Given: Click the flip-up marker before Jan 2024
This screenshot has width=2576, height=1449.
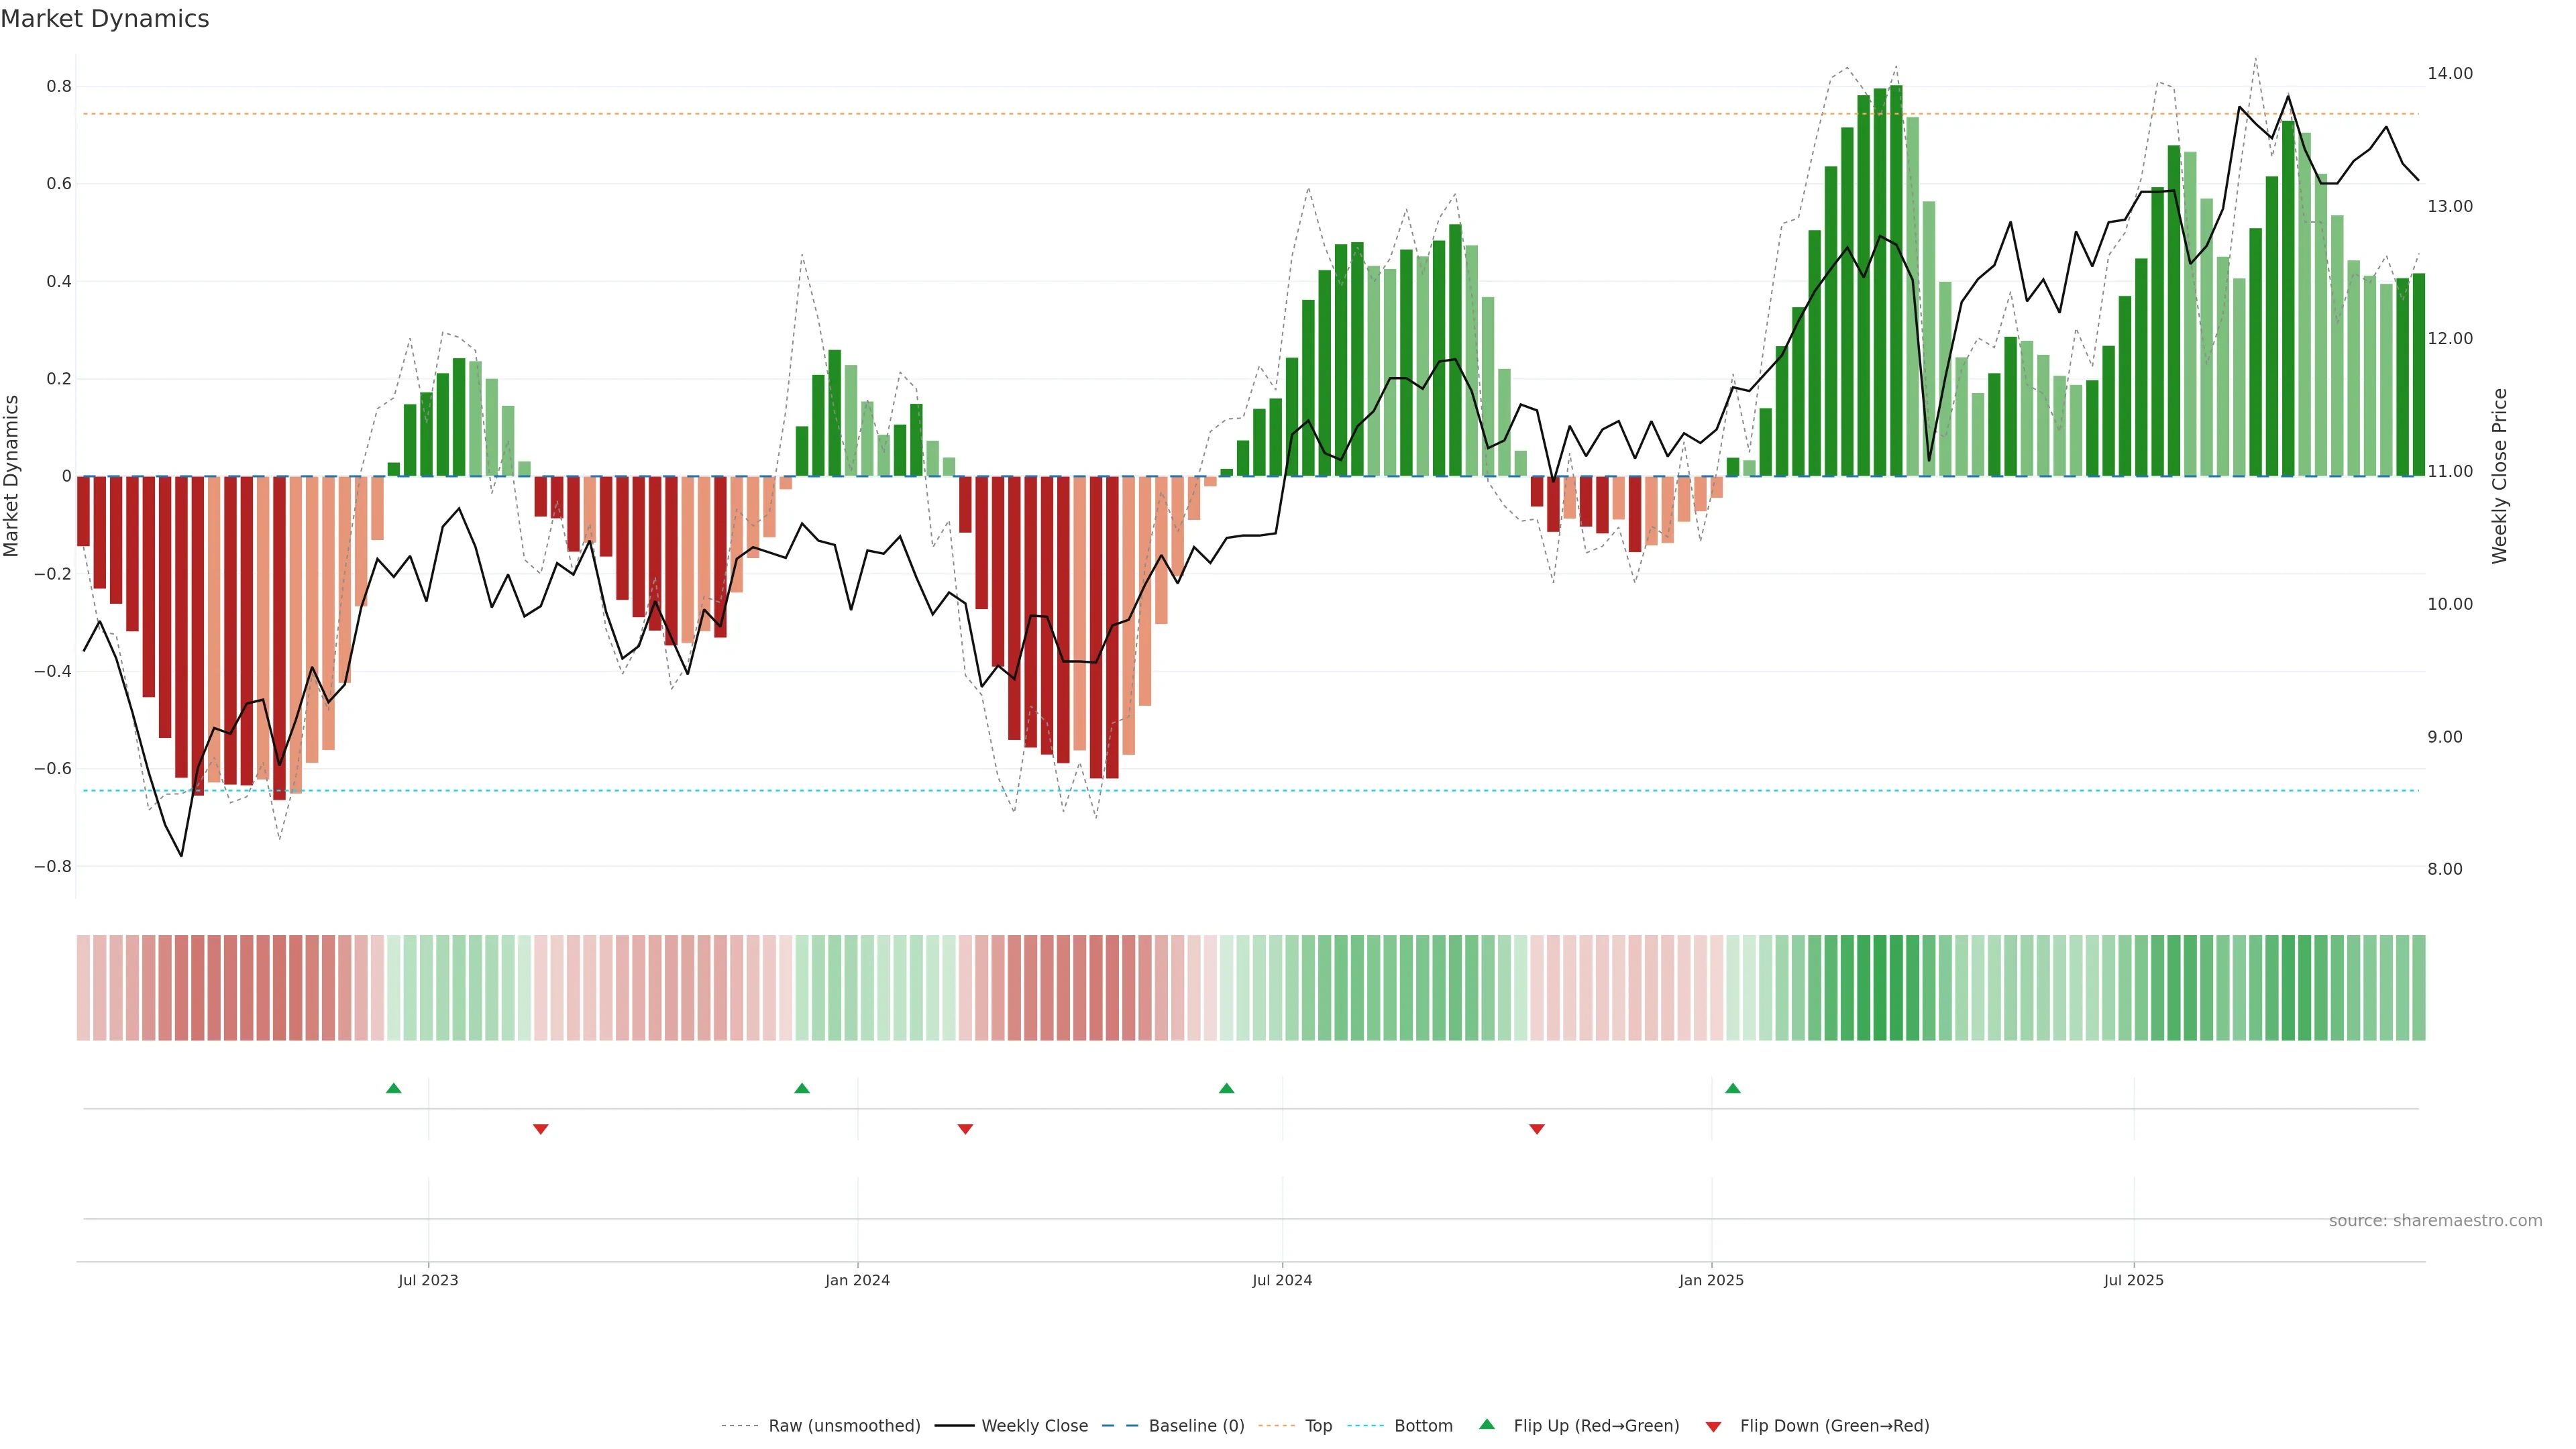Looking at the screenshot, I should 801,1088.
